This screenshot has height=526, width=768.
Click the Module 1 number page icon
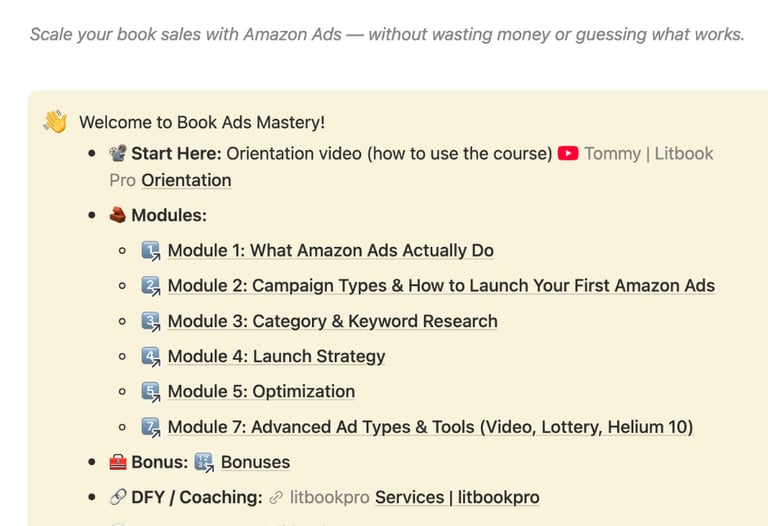click(151, 251)
